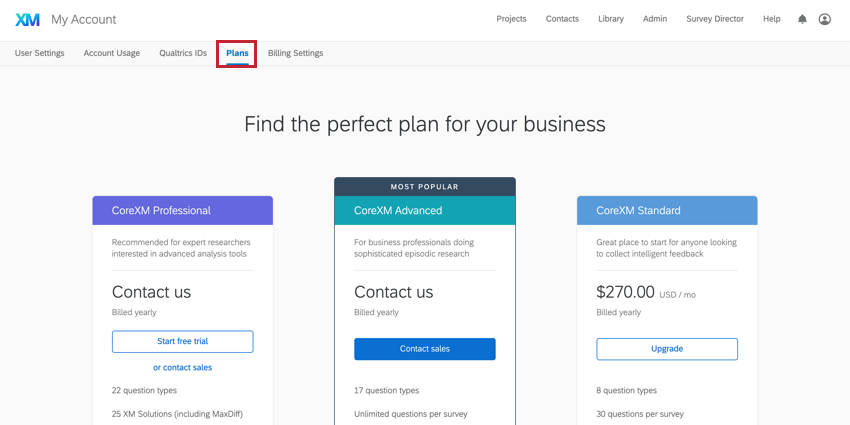Open the Account Usage tab

click(112, 53)
